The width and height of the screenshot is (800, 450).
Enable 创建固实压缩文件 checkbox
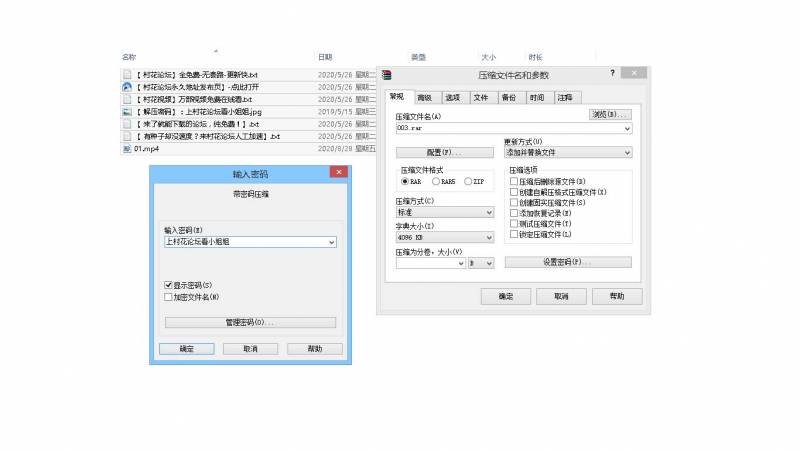[514, 203]
